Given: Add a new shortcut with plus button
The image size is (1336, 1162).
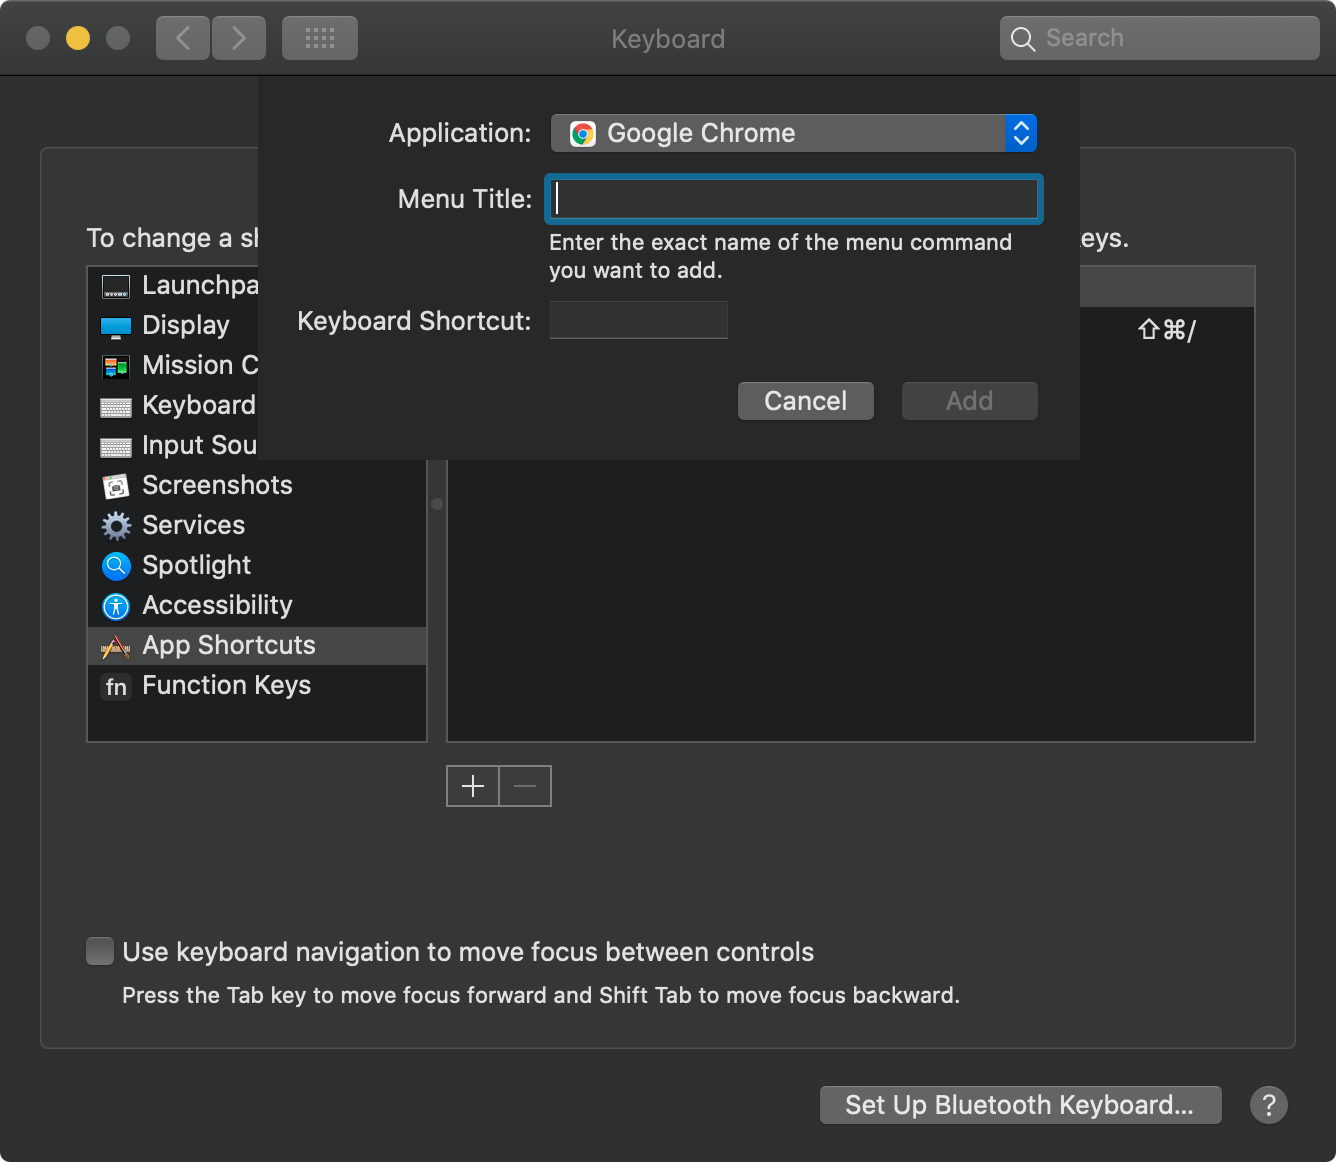Looking at the screenshot, I should [473, 786].
